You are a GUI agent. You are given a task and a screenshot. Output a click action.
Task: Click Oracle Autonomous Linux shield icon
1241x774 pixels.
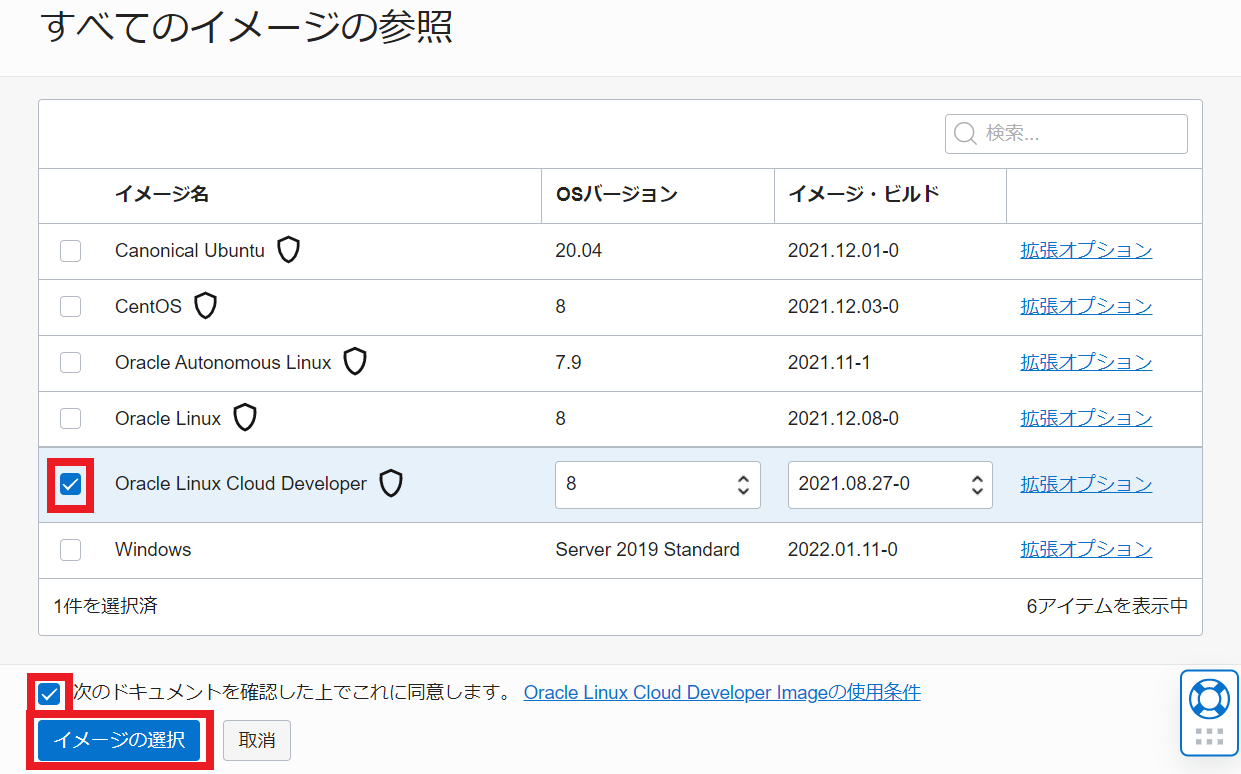tap(354, 362)
